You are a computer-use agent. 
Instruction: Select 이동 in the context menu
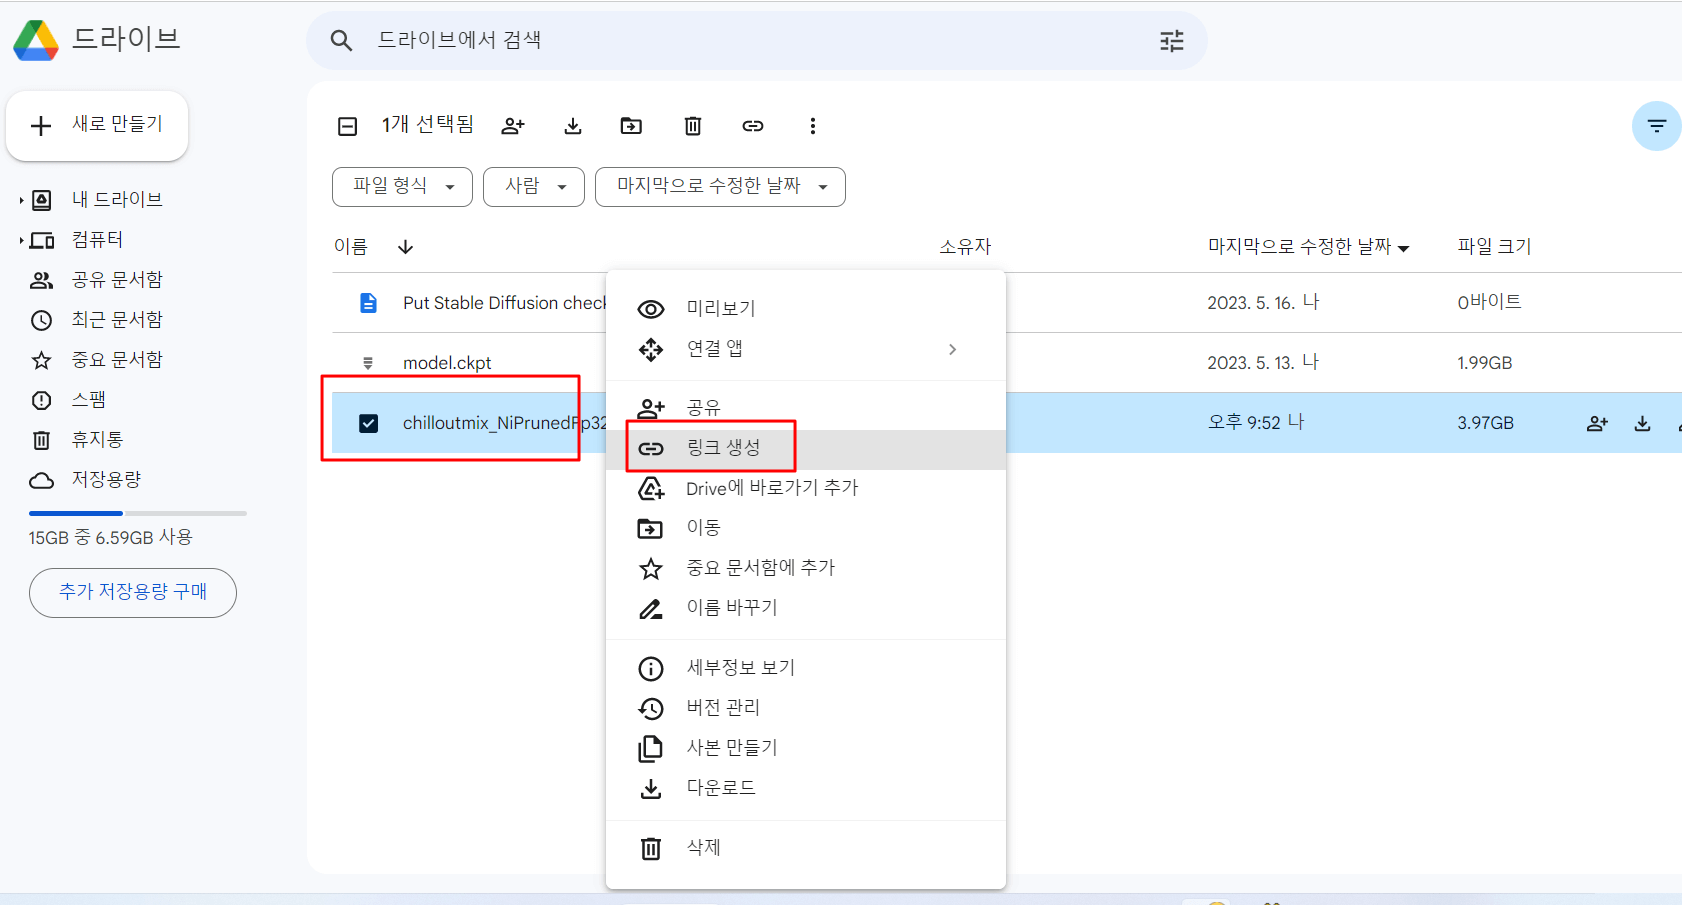806,528
